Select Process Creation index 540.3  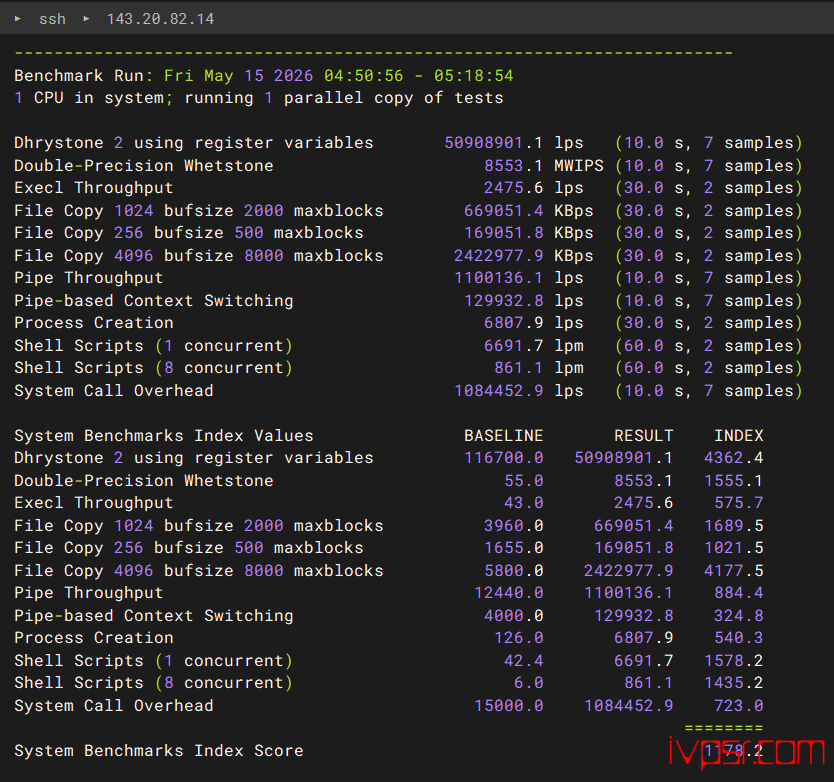738,638
